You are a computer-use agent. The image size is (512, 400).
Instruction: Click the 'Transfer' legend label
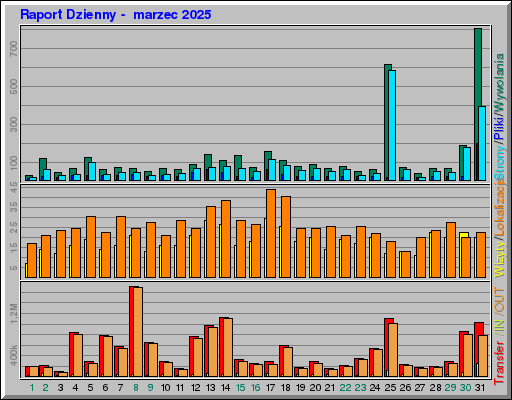499,362
